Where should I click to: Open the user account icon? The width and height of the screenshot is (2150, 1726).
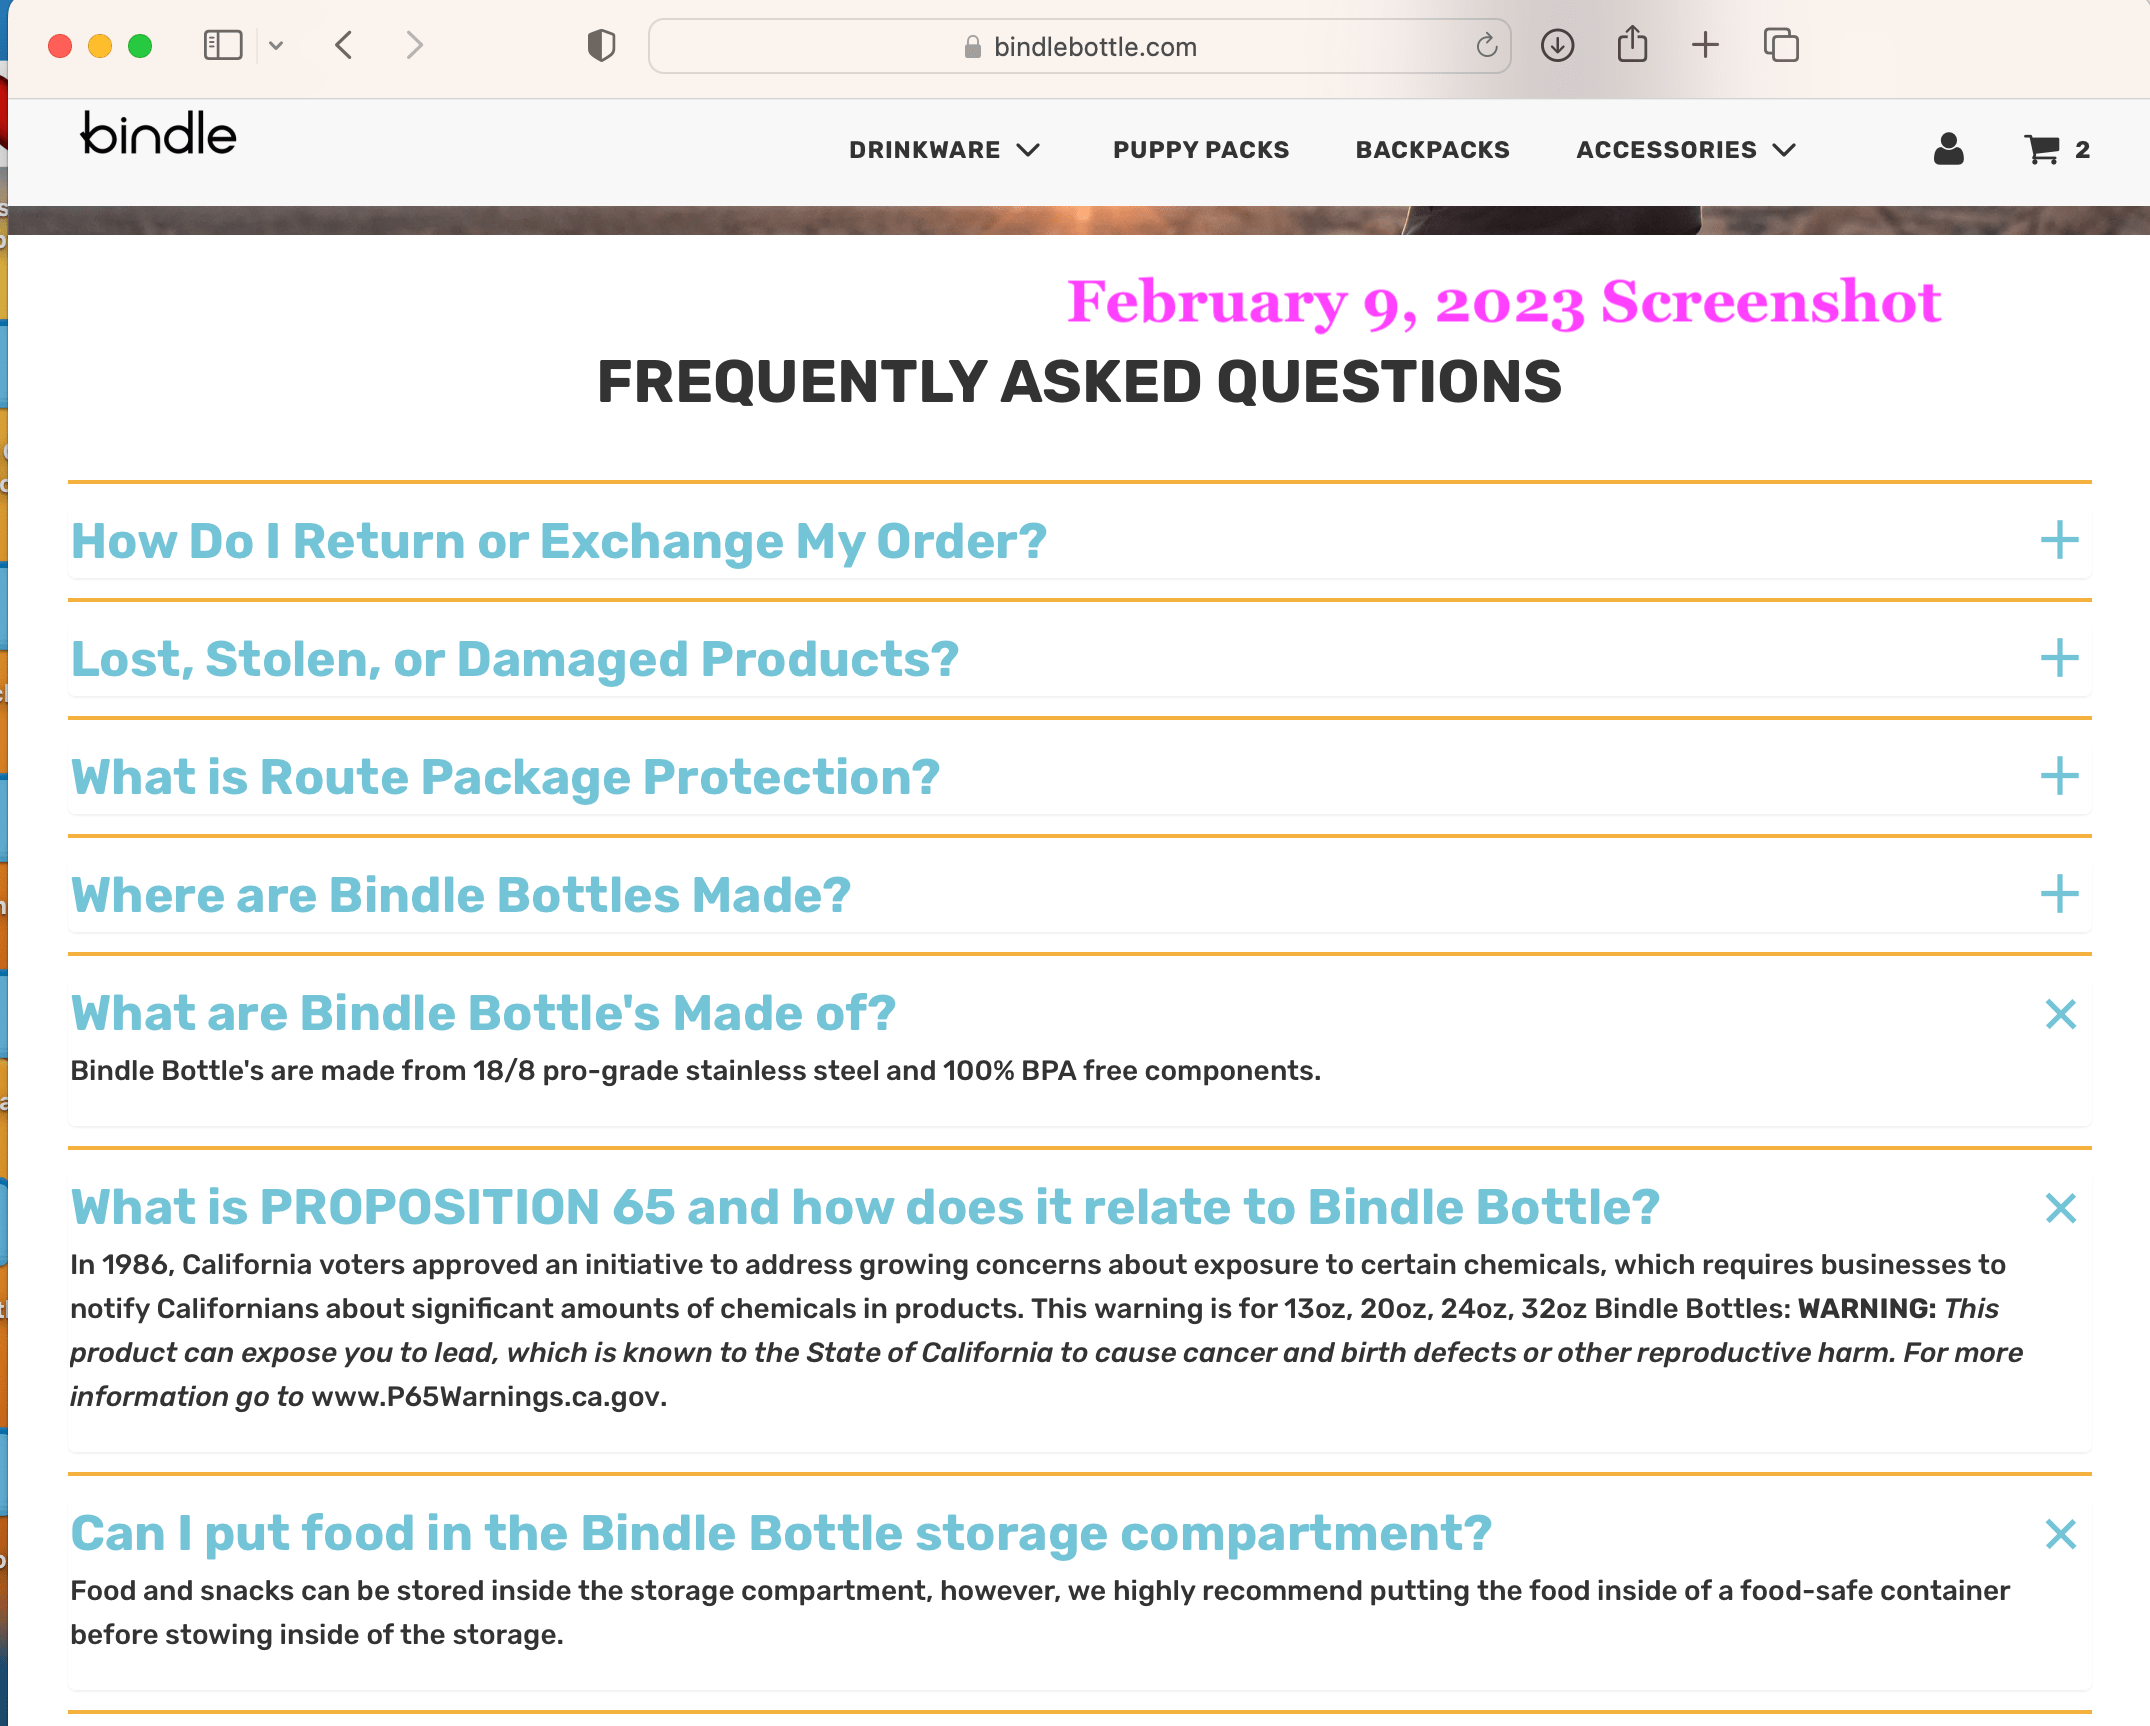tap(1948, 149)
